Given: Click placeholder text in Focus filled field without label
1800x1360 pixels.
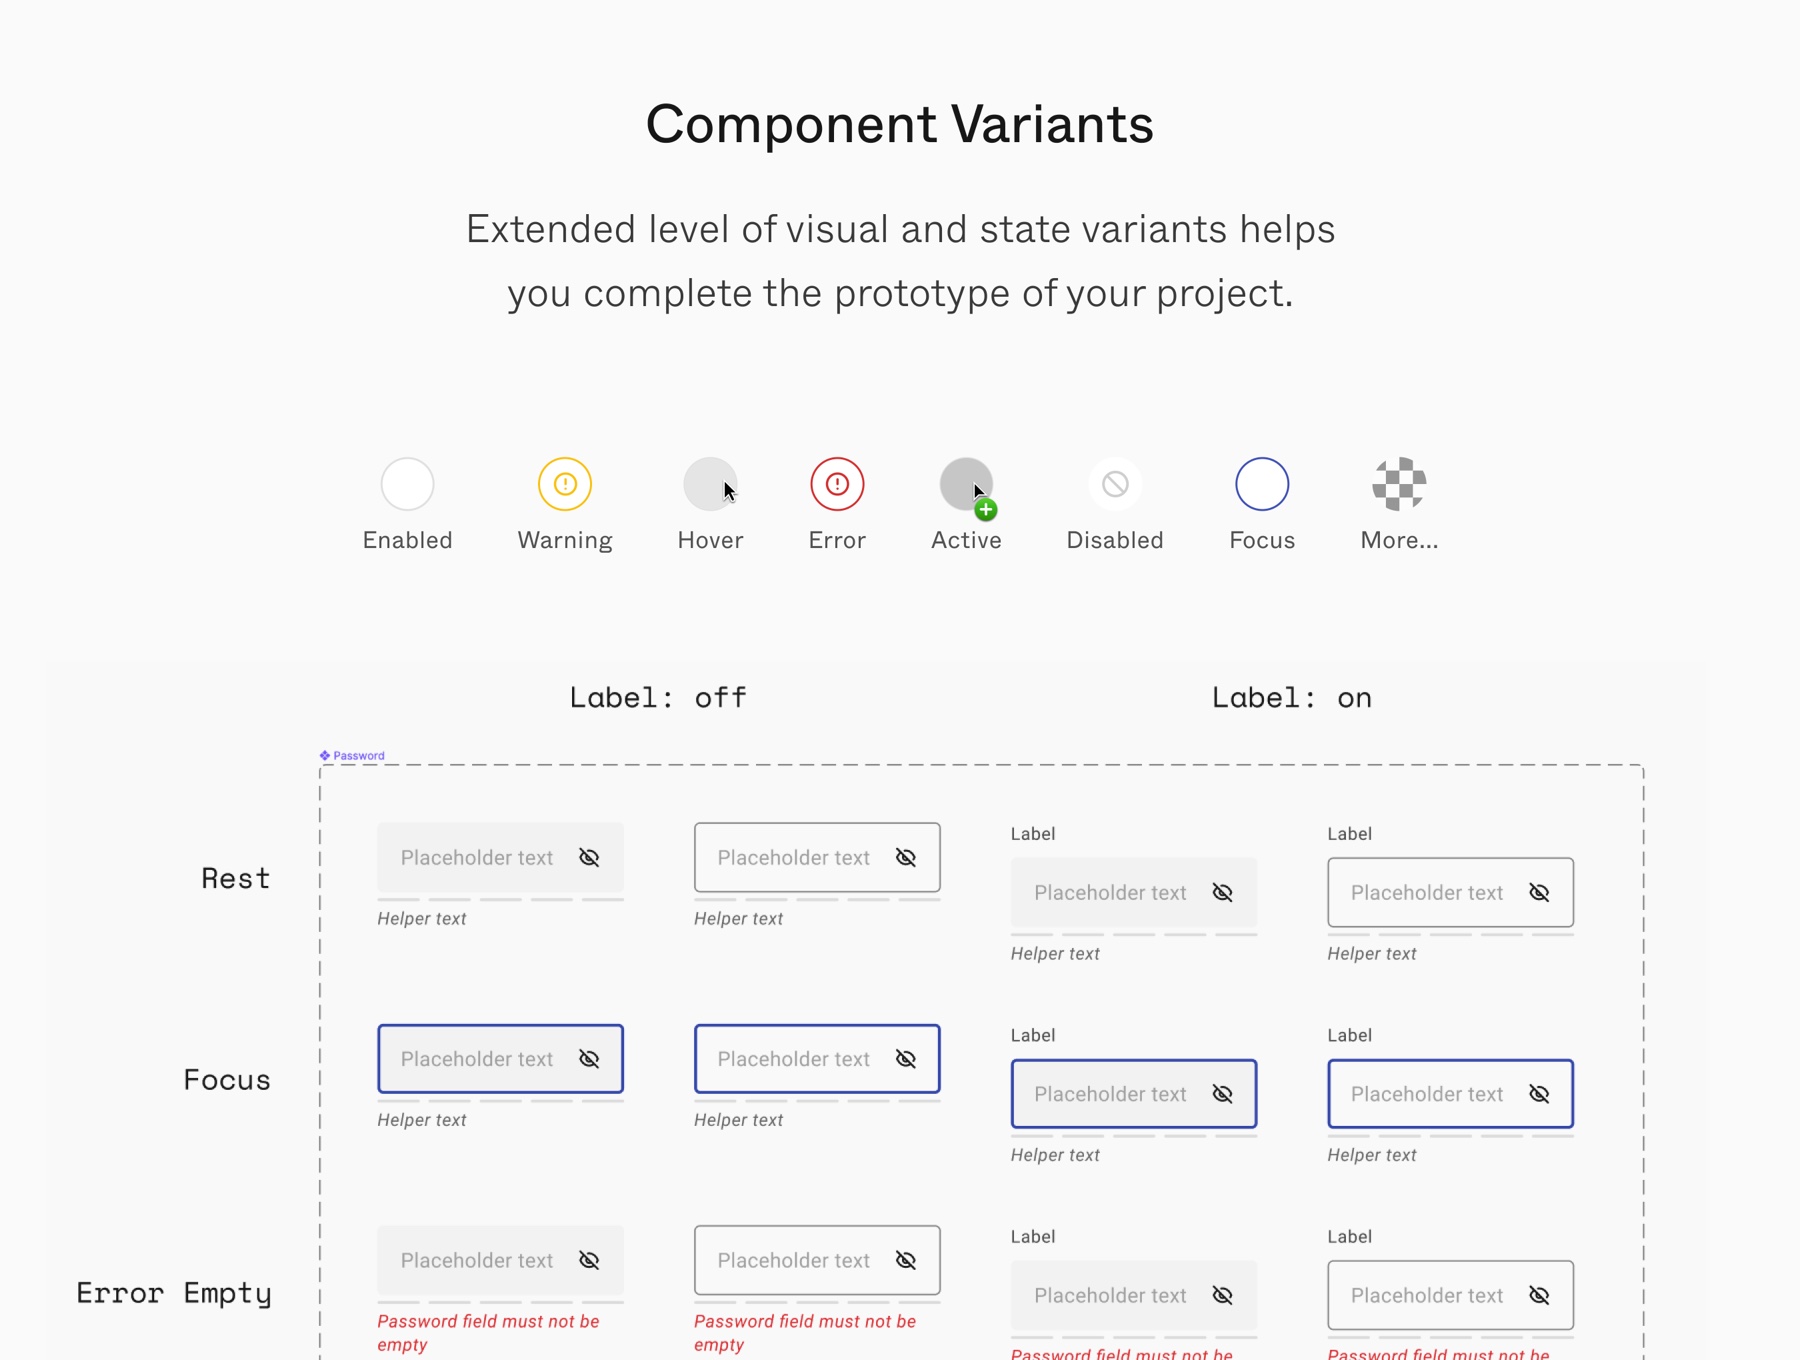Looking at the screenshot, I should click(x=477, y=1059).
